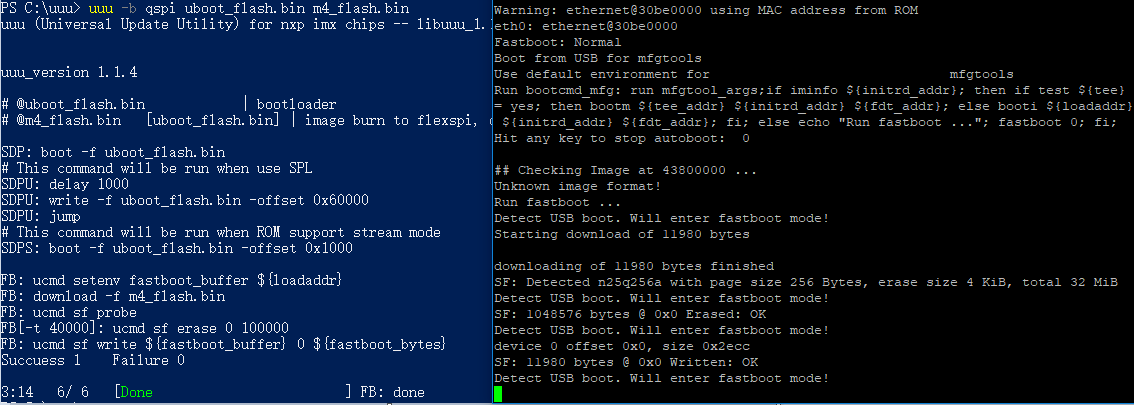Viewport: 1134px width, 405px height.
Task: Click the green Done progress bar
Action: click(x=136, y=392)
